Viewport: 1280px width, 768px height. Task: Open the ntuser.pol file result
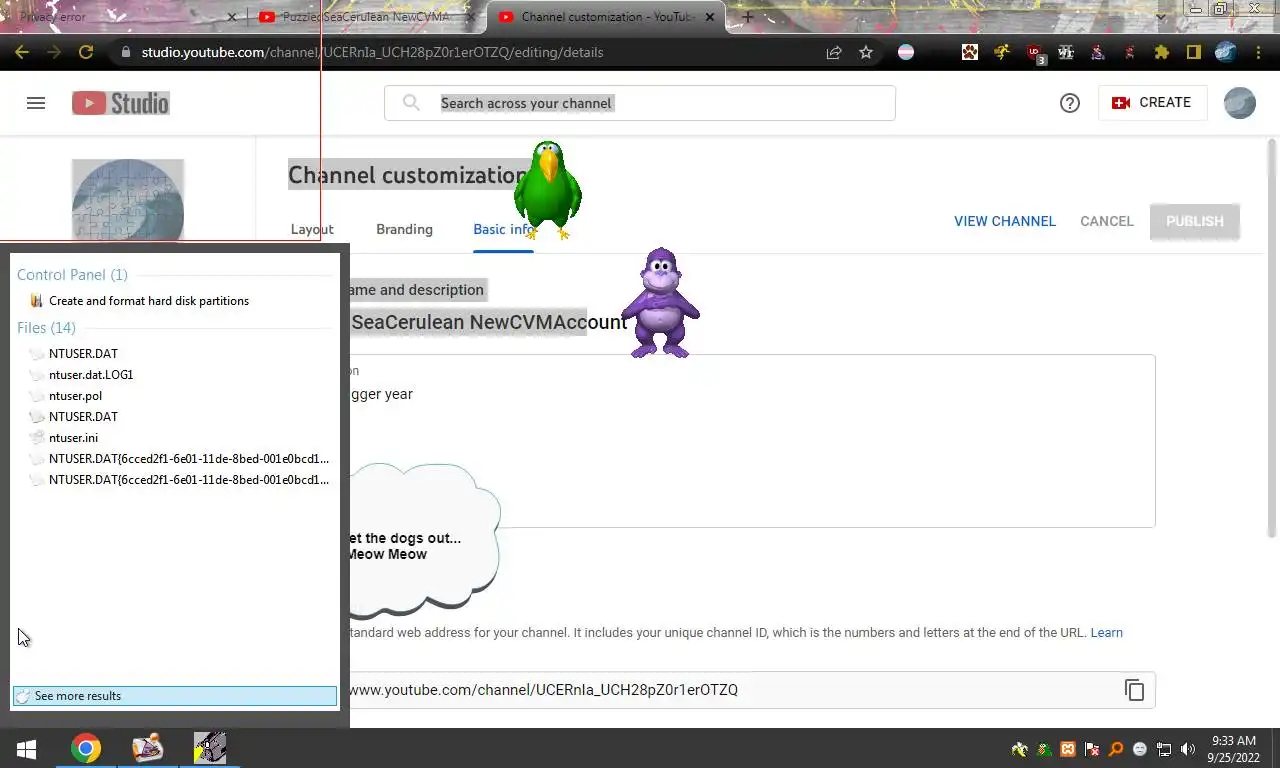pyautogui.click(x=75, y=396)
